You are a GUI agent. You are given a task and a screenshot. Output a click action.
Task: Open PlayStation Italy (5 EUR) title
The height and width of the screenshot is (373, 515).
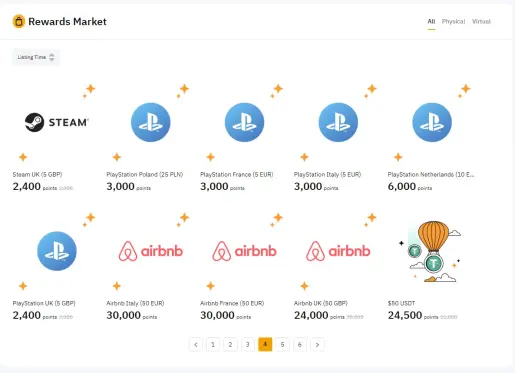(x=327, y=174)
